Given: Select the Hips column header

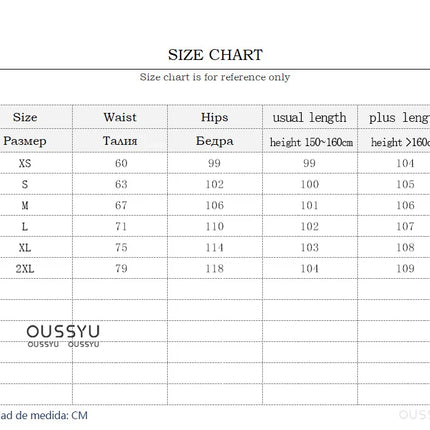Looking at the screenshot, I should [x=215, y=117].
